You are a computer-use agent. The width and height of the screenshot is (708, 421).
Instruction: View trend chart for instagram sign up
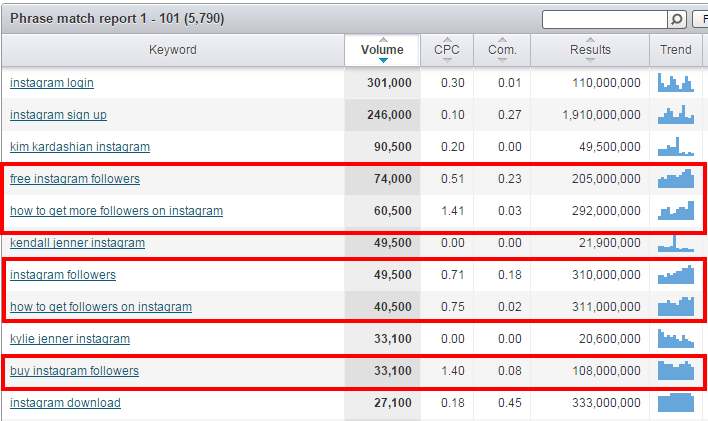click(675, 115)
